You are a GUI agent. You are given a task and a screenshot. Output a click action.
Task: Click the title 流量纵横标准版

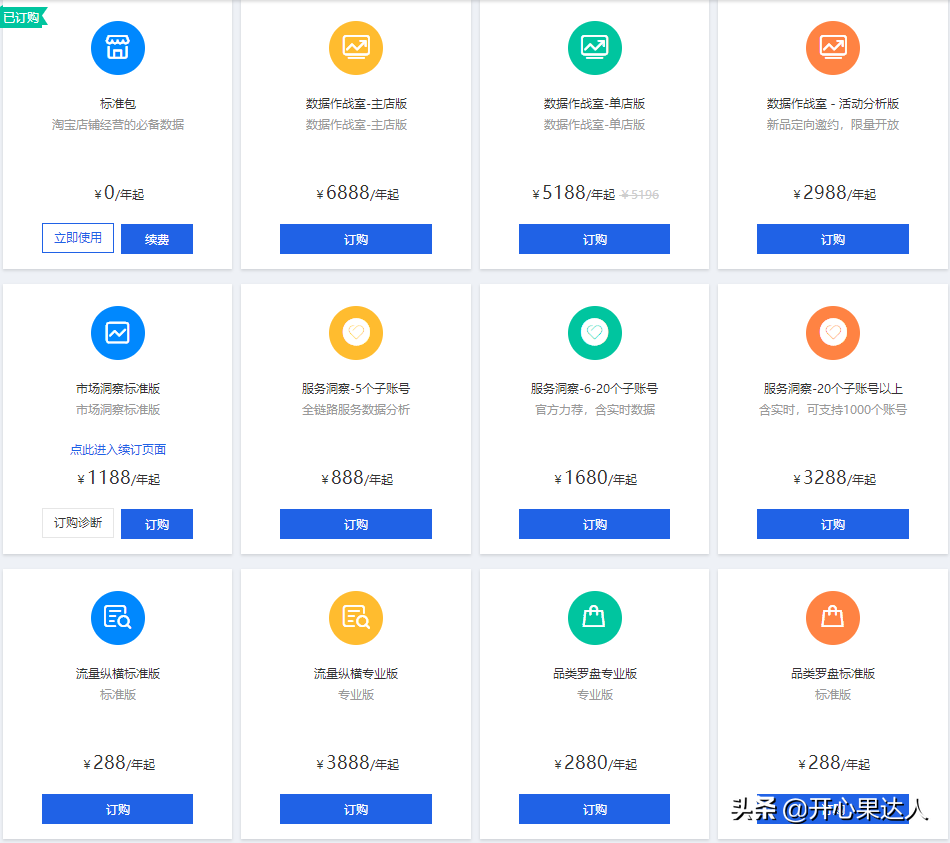coord(118,673)
